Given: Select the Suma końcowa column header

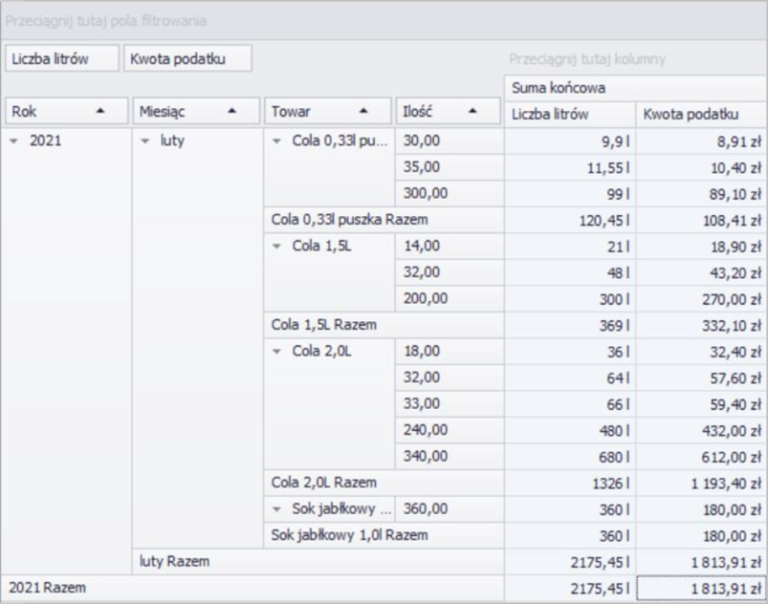Looking at the screenshot, I should pos(635,88).
